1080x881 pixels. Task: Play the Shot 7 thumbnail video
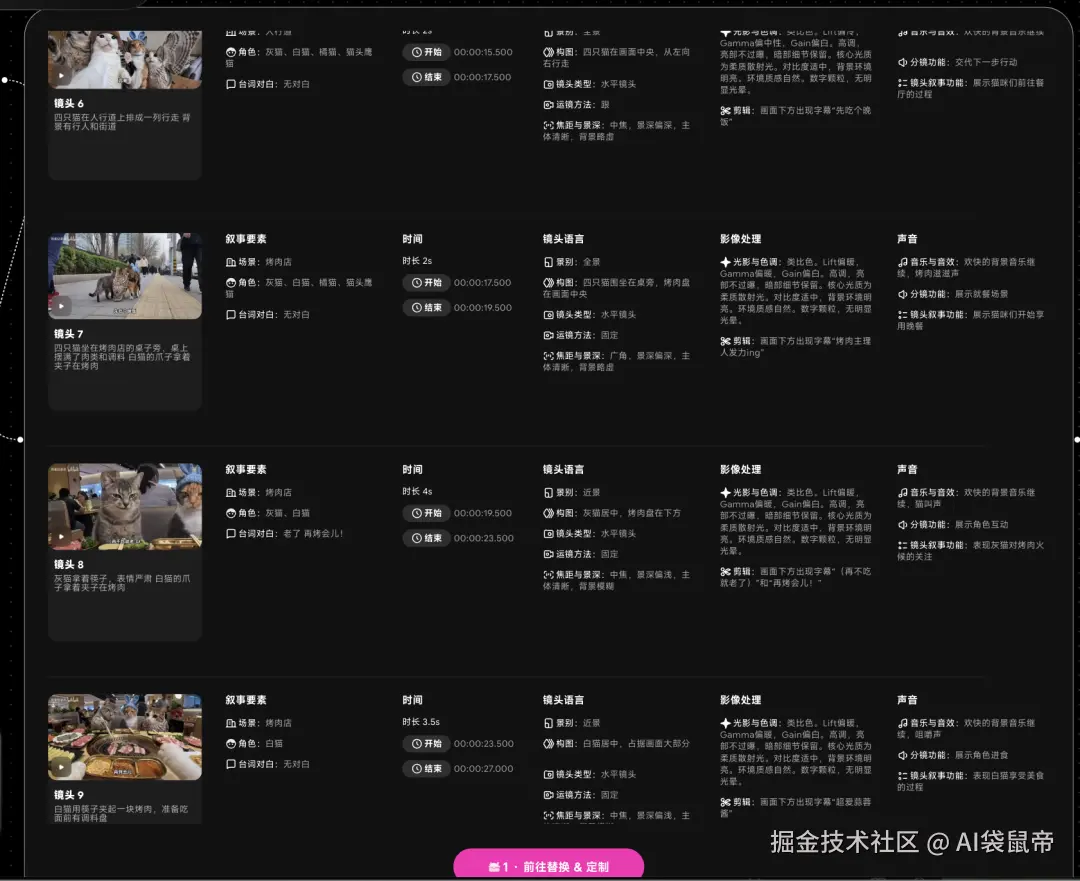click(61, 306)
